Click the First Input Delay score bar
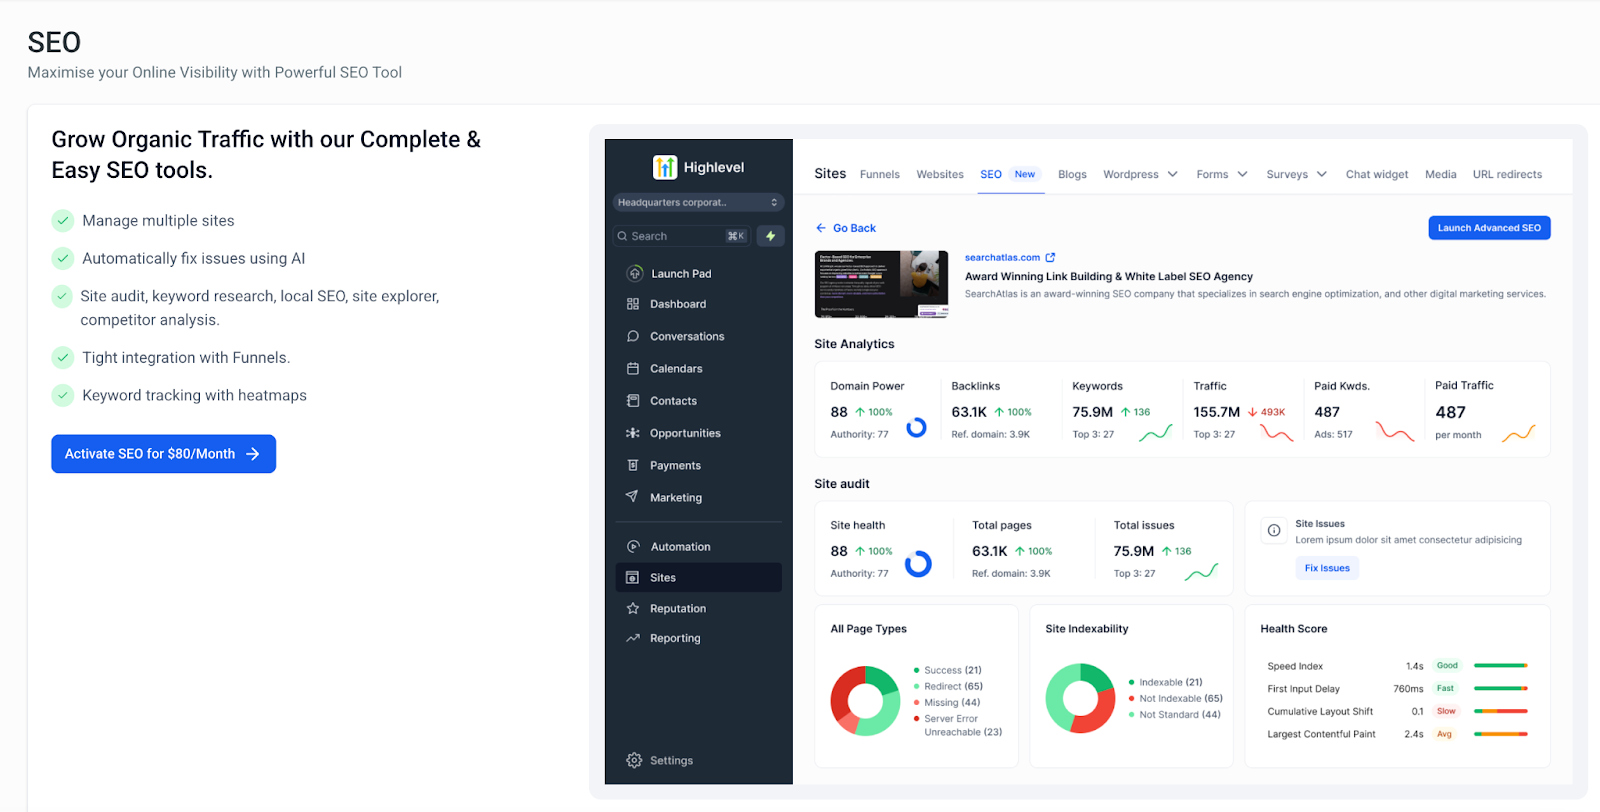Screen dimensions: 1600x812 1501,688
